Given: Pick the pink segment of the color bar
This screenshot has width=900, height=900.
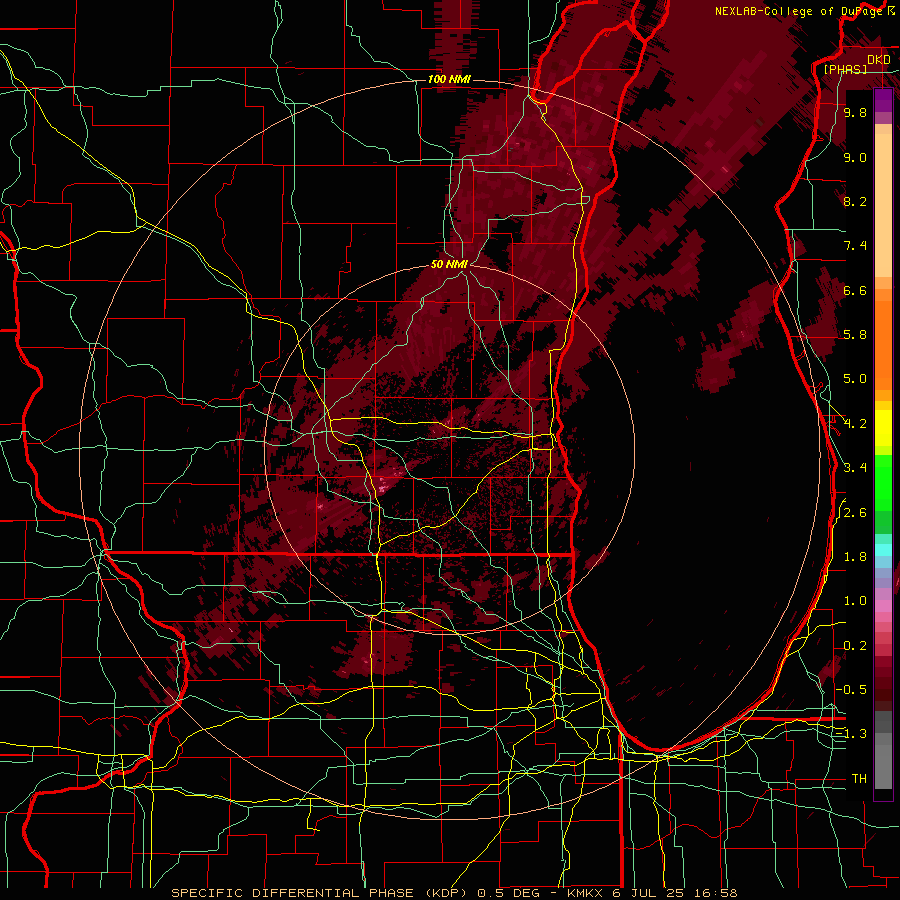Looking at the screenshot, I should 883,606.
